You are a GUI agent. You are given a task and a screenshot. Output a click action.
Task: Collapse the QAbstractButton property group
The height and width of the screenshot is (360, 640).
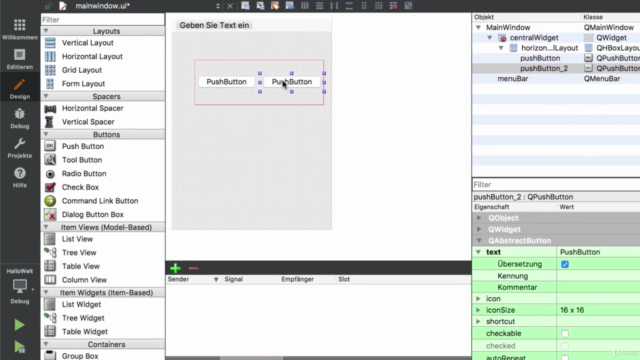click(x=479, y=241)
